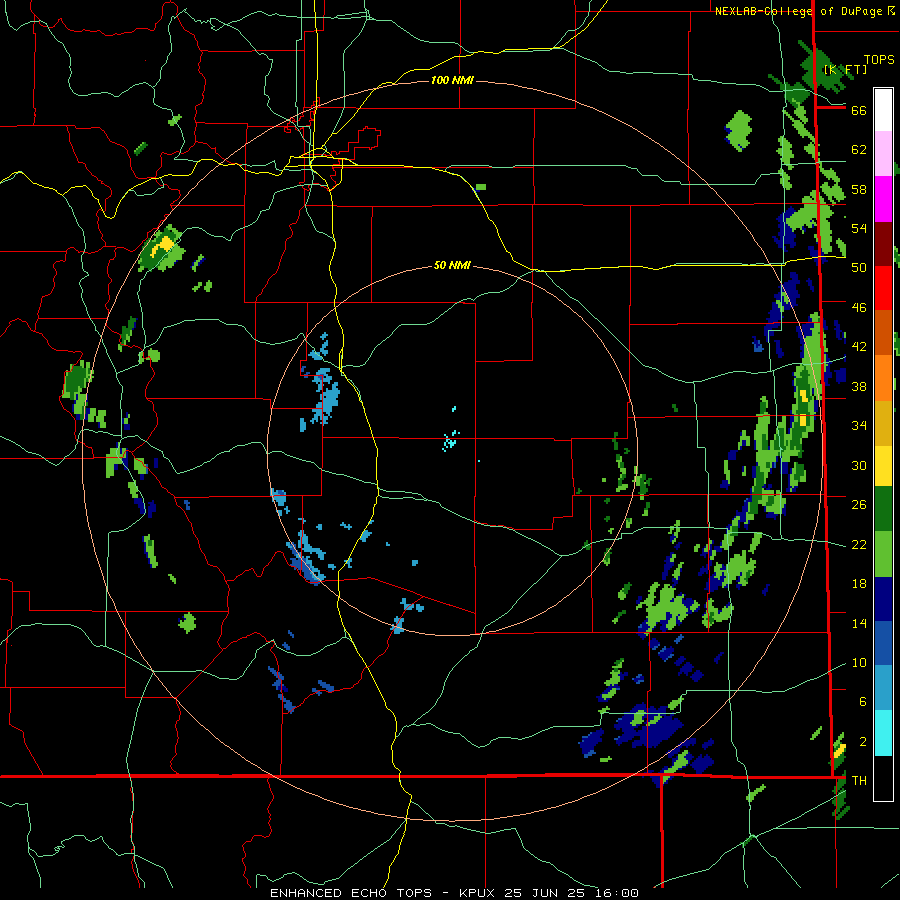Select the TH threshold label
Screen dimensions: 900x900
tap(859, 780)
